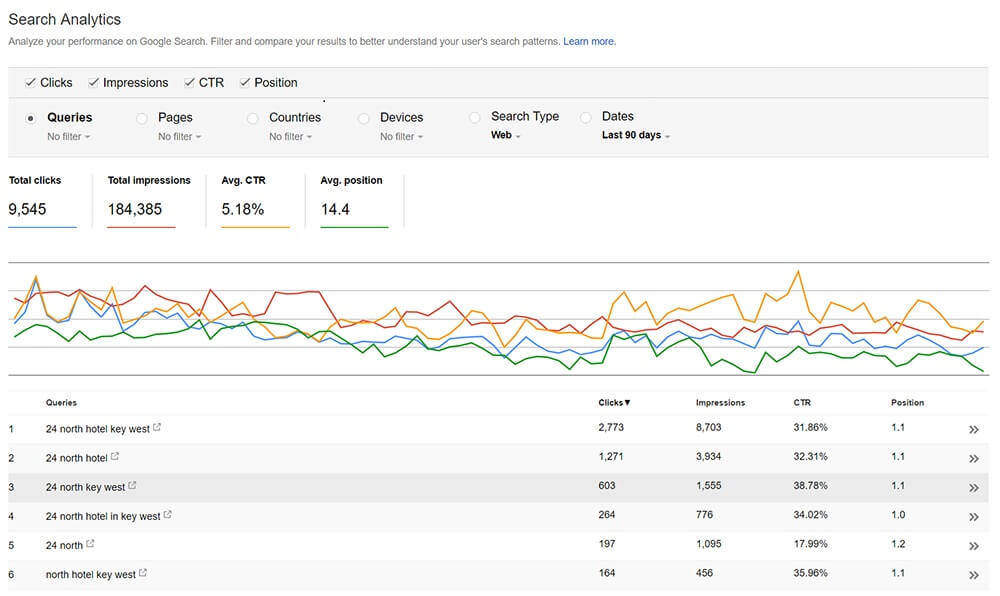The height and width of the screenshot is (596, 1000).
Task: Open external link icon for '24 north key west'
Action: [x=132, y=486]
